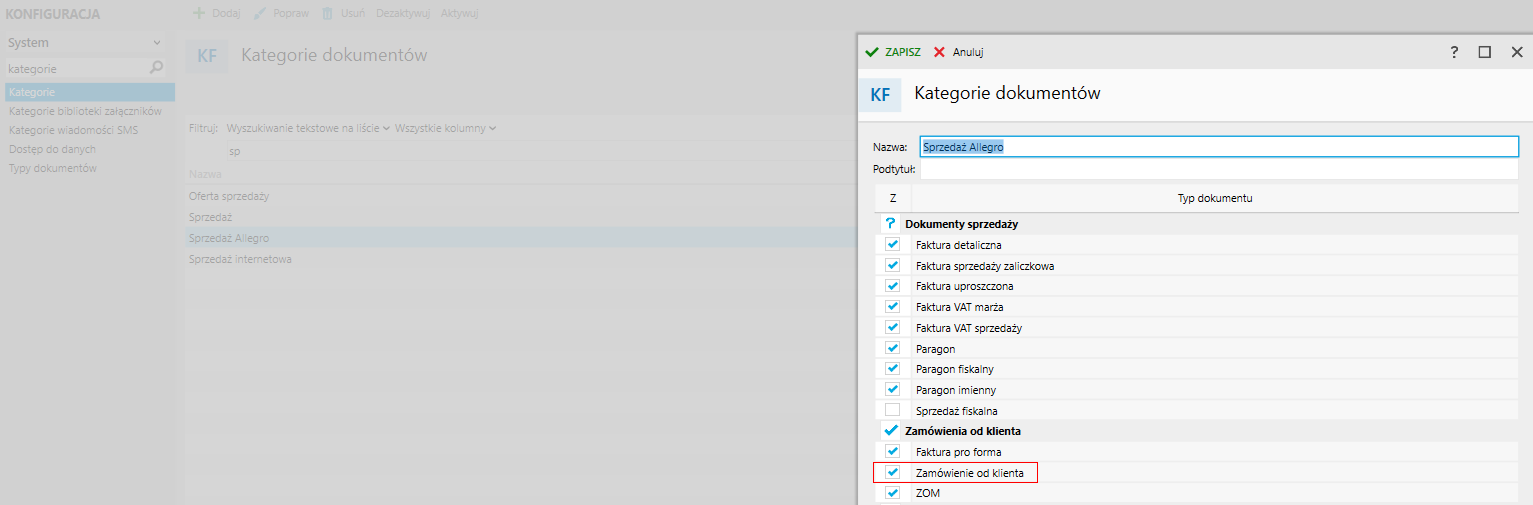Viewport: 1533px width, 505px height.
Task: Click the Popraw pencil icon
Action: click(260, 14)
